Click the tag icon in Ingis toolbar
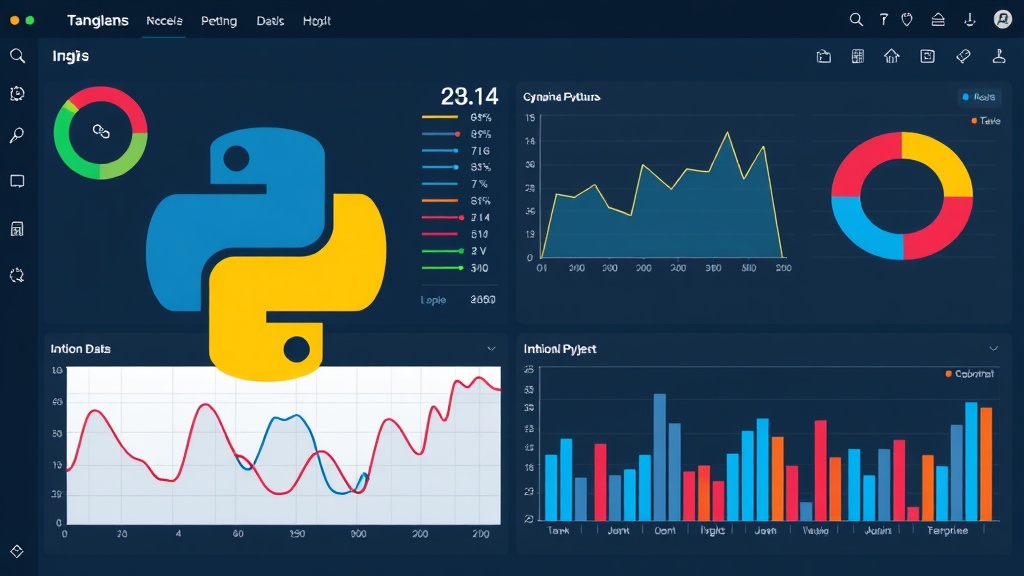This screenshot has width=1024, height=576. pos(963,57)
